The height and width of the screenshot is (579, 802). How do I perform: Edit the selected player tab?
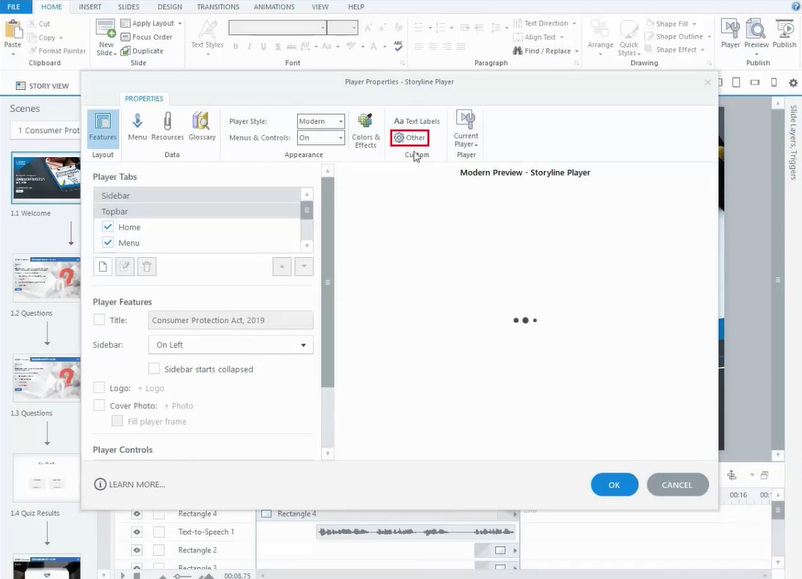click(x=125, y=266)
